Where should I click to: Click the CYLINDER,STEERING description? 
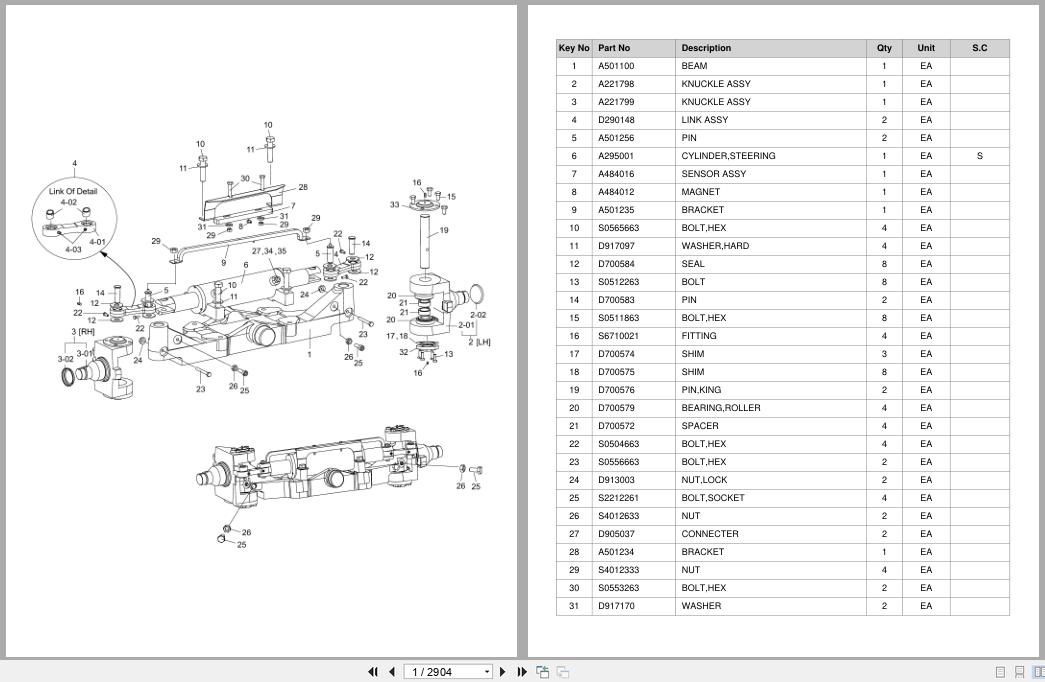click(728, 156)
